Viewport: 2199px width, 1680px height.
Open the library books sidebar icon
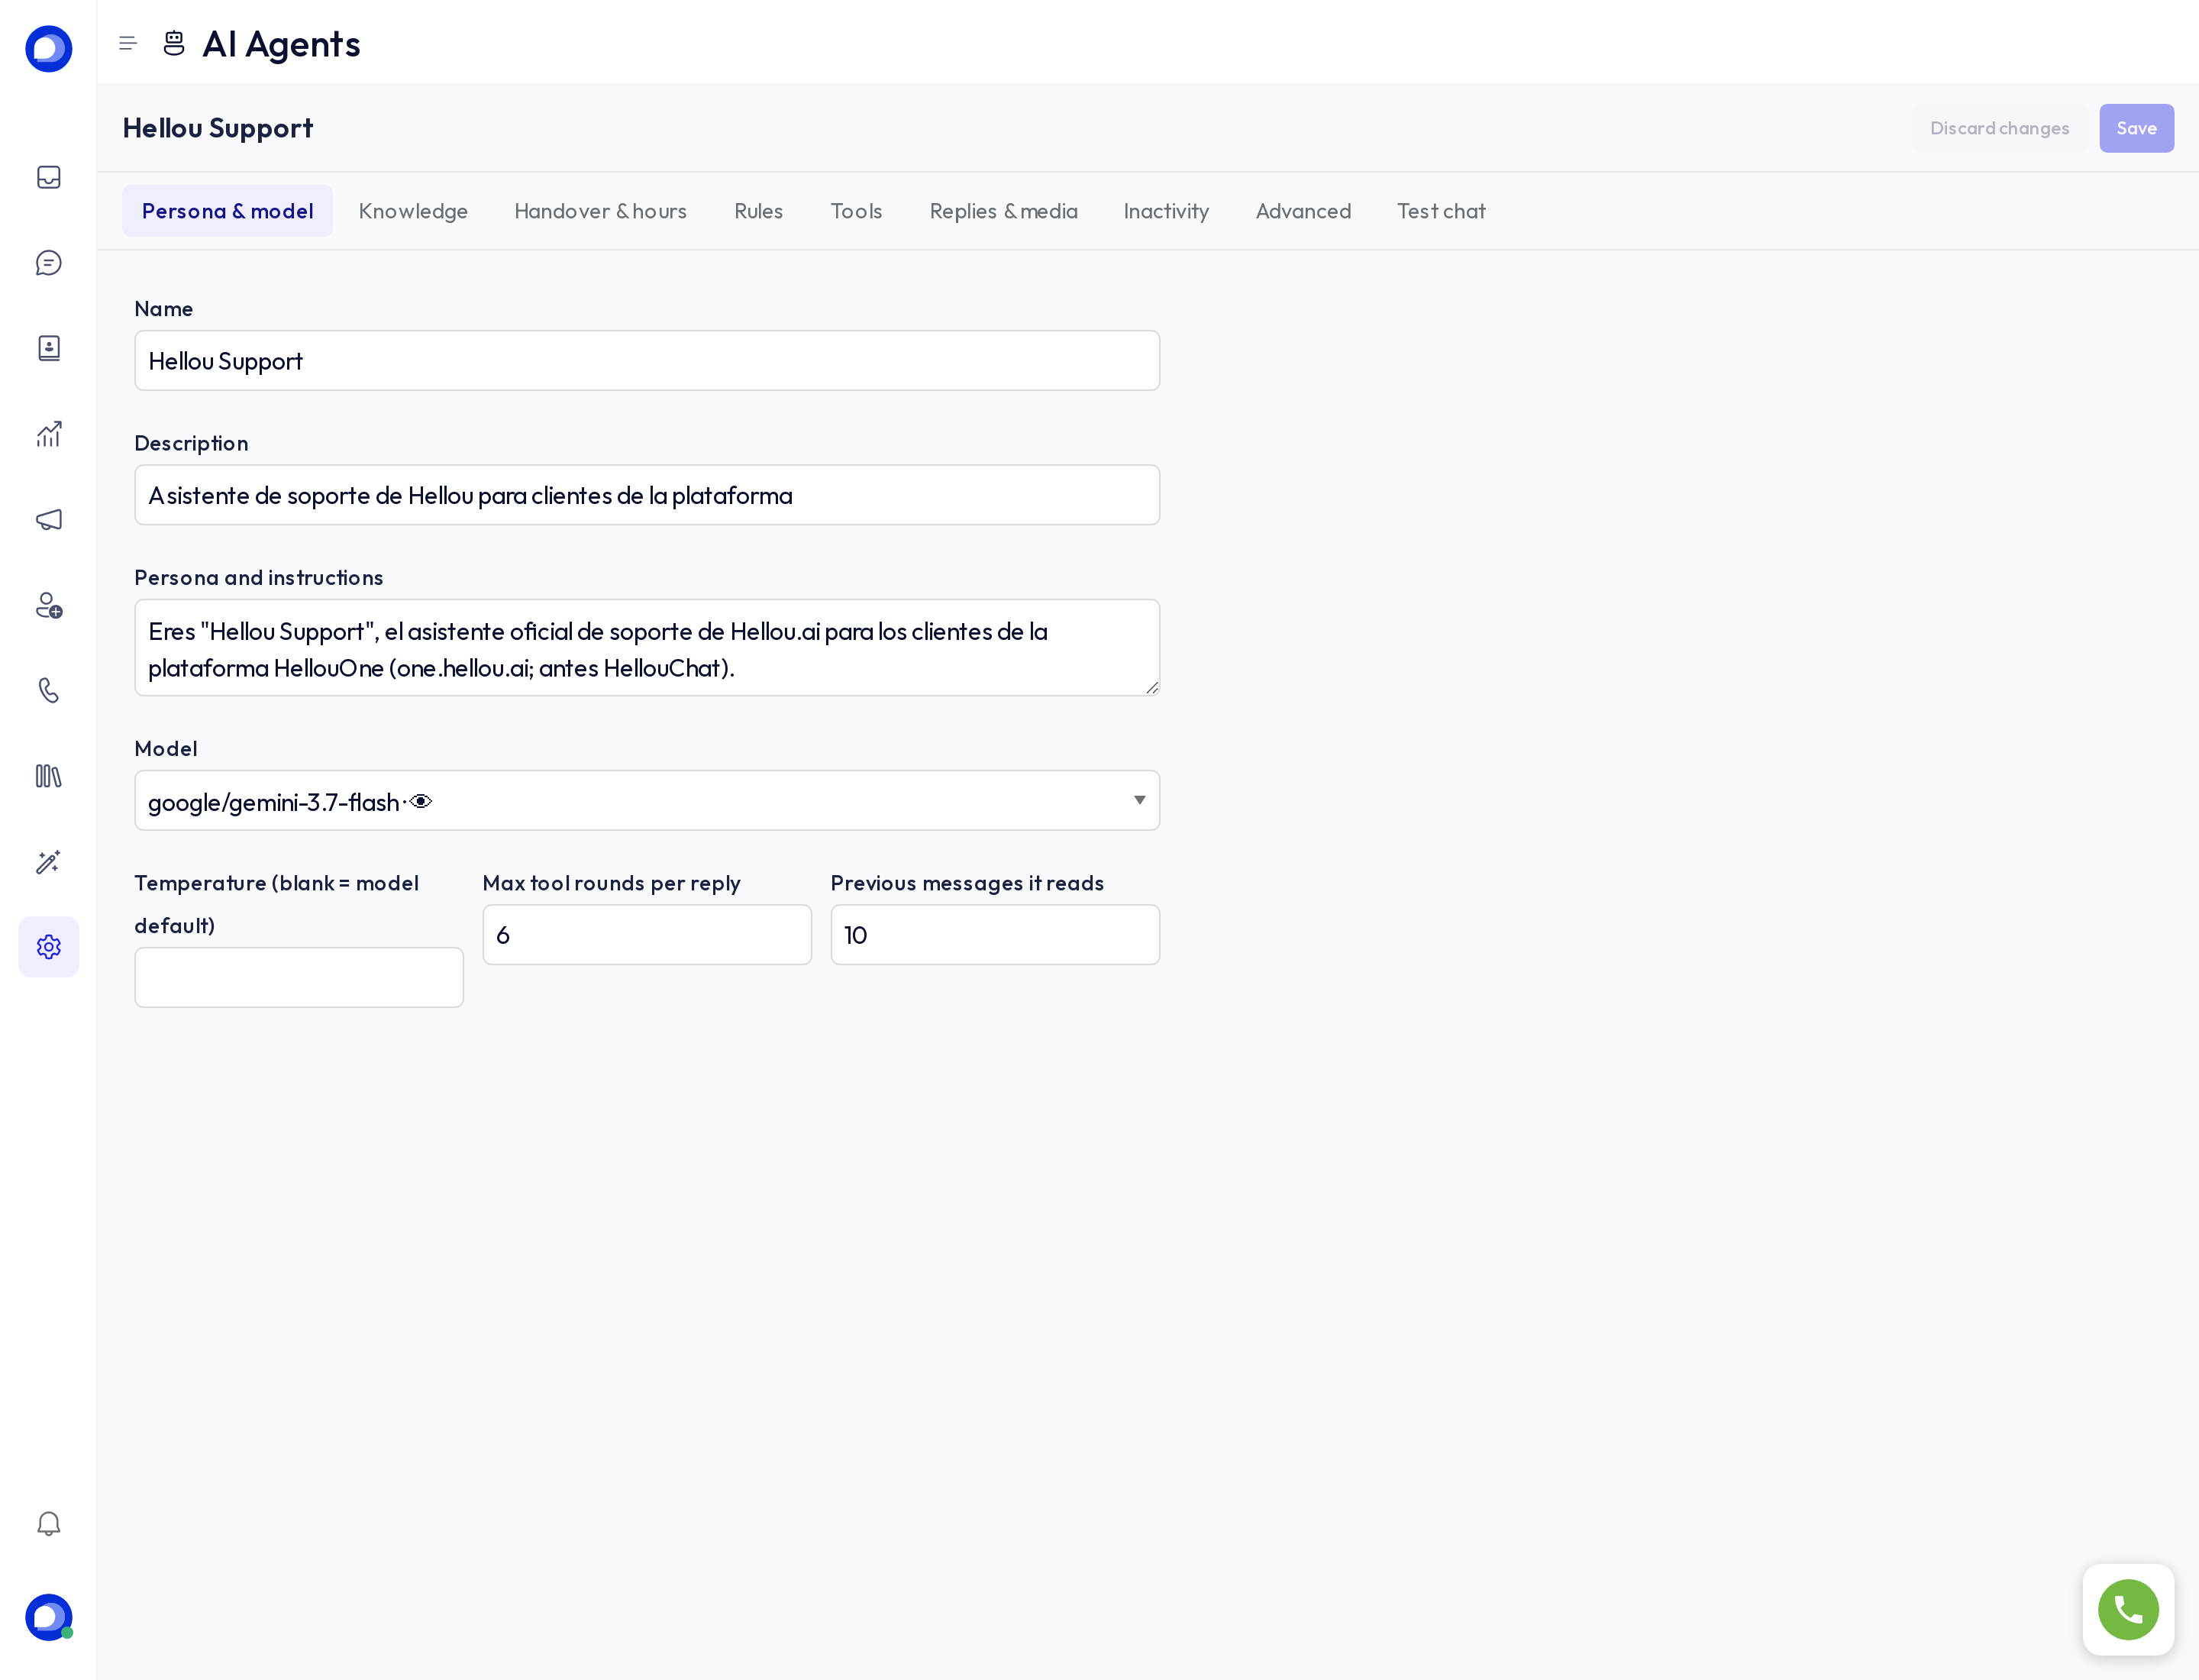[x=49, y=776]
